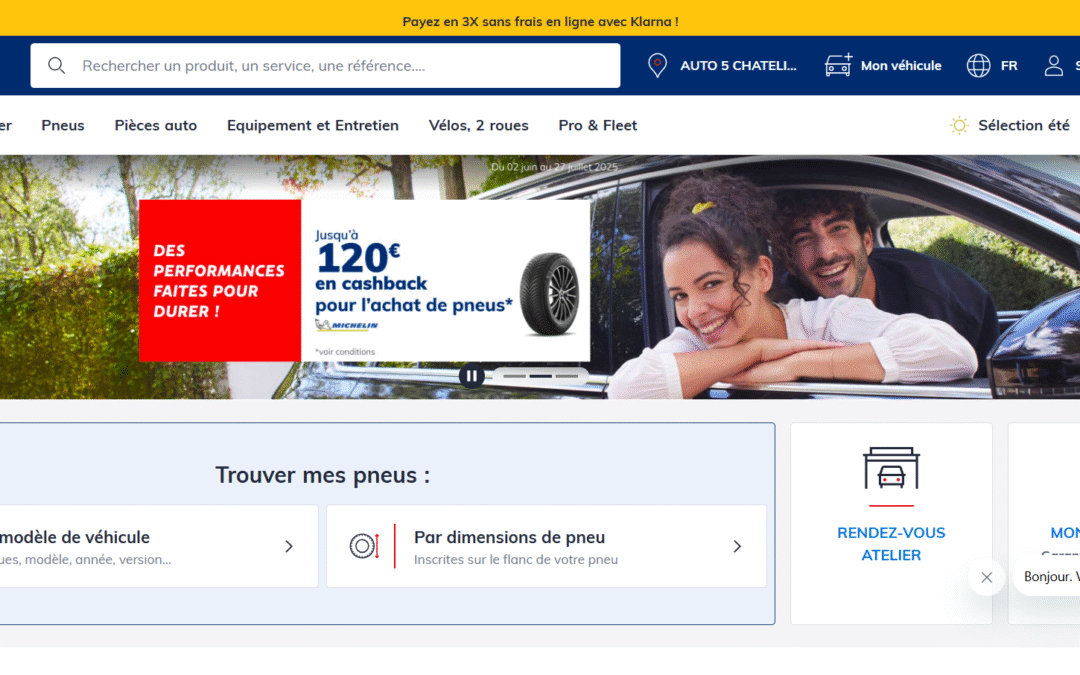Open the user account icon
Screen dimensions: 1080x675
tap(1053, 65)
